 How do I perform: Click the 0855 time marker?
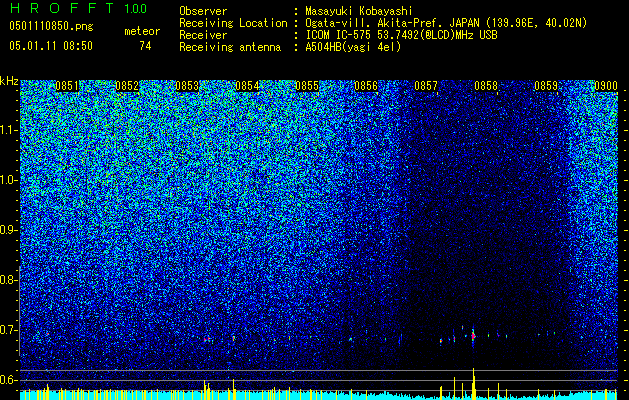(306, 86)
